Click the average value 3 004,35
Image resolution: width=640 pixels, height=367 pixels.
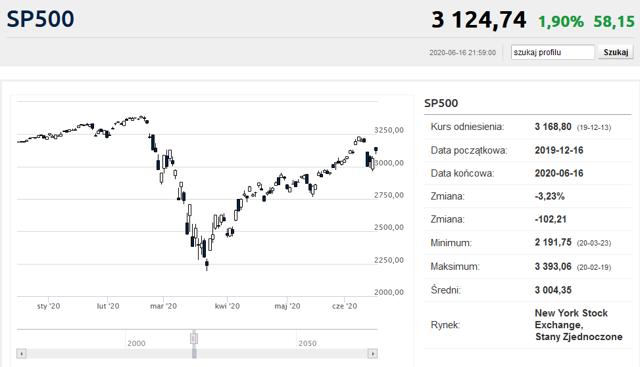point(553,290)
